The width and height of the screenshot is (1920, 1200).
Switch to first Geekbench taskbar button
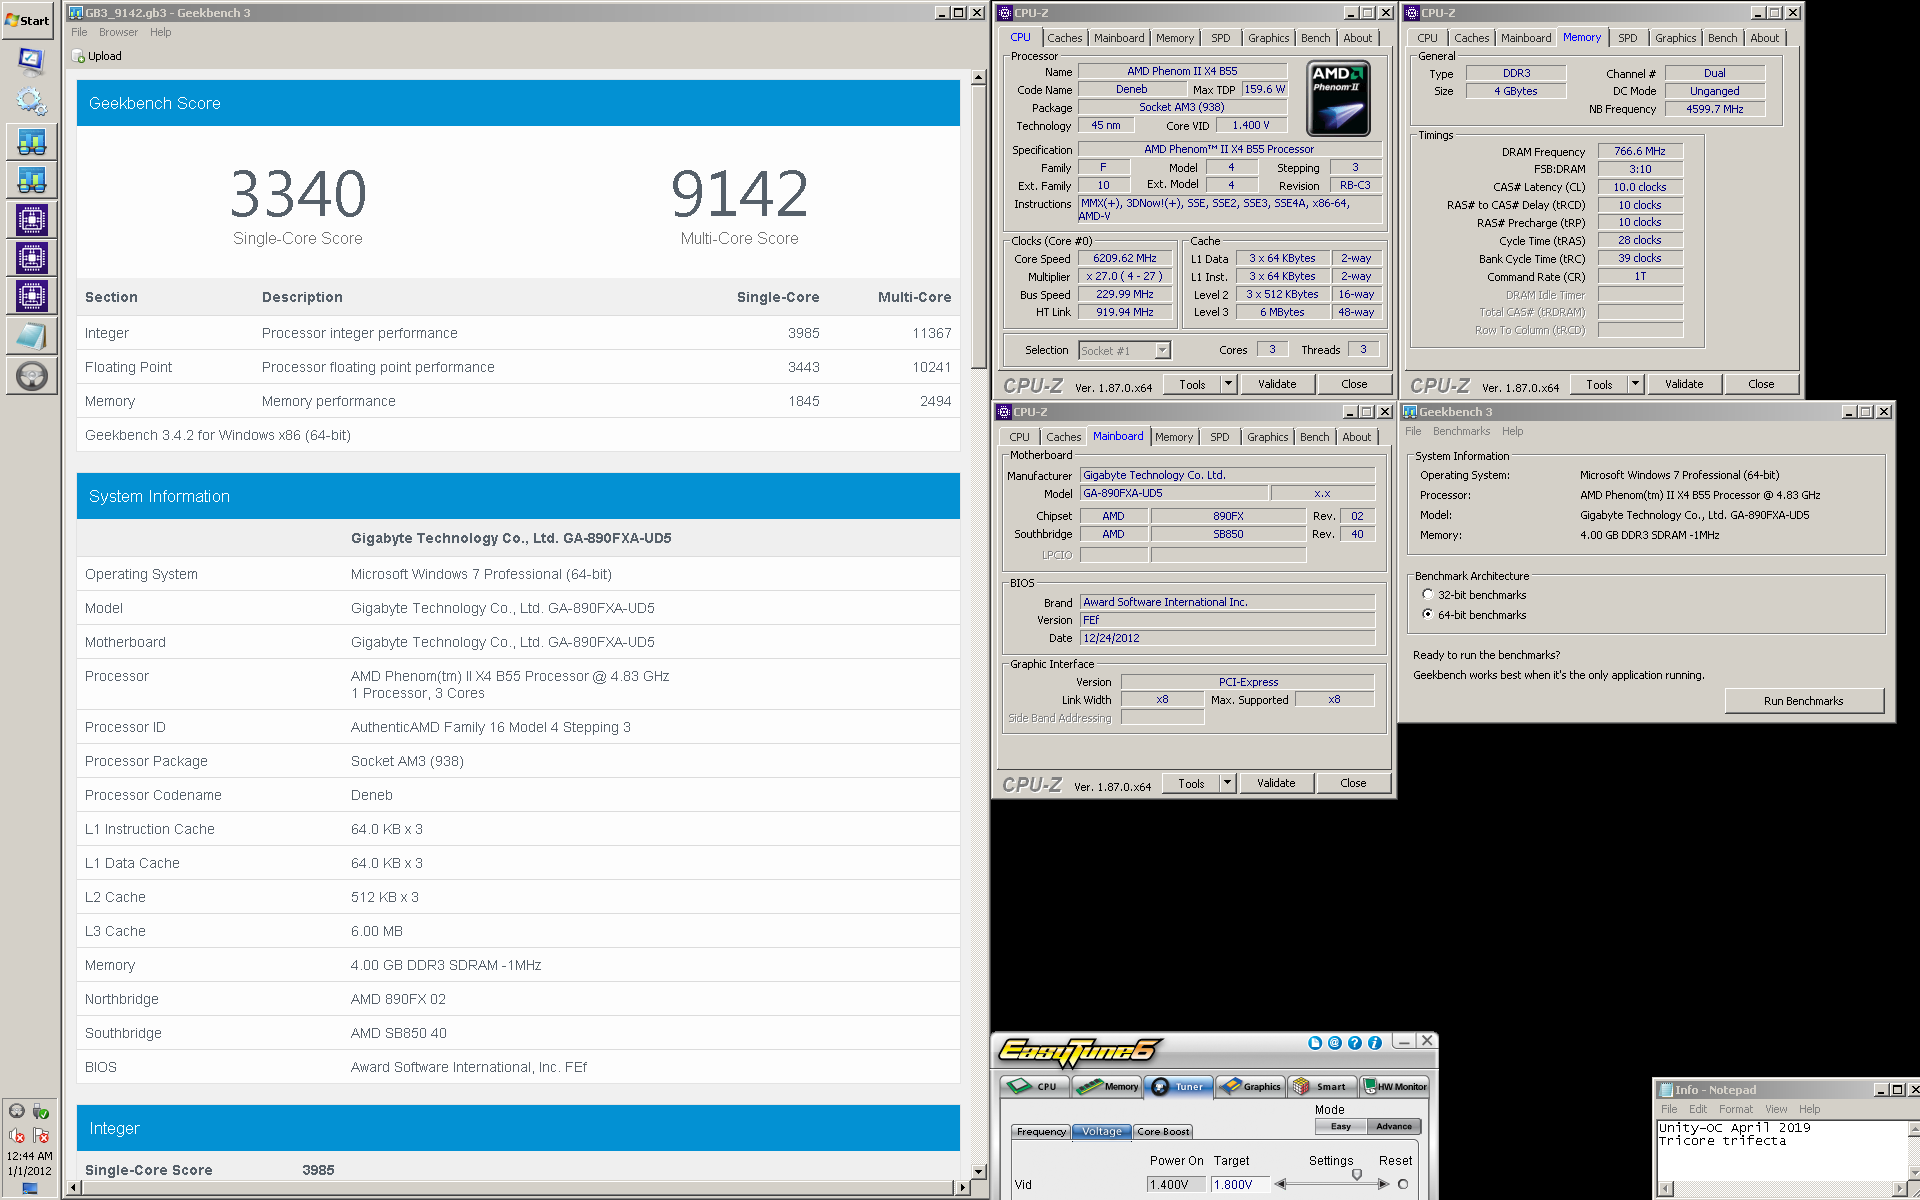[31, 142]
